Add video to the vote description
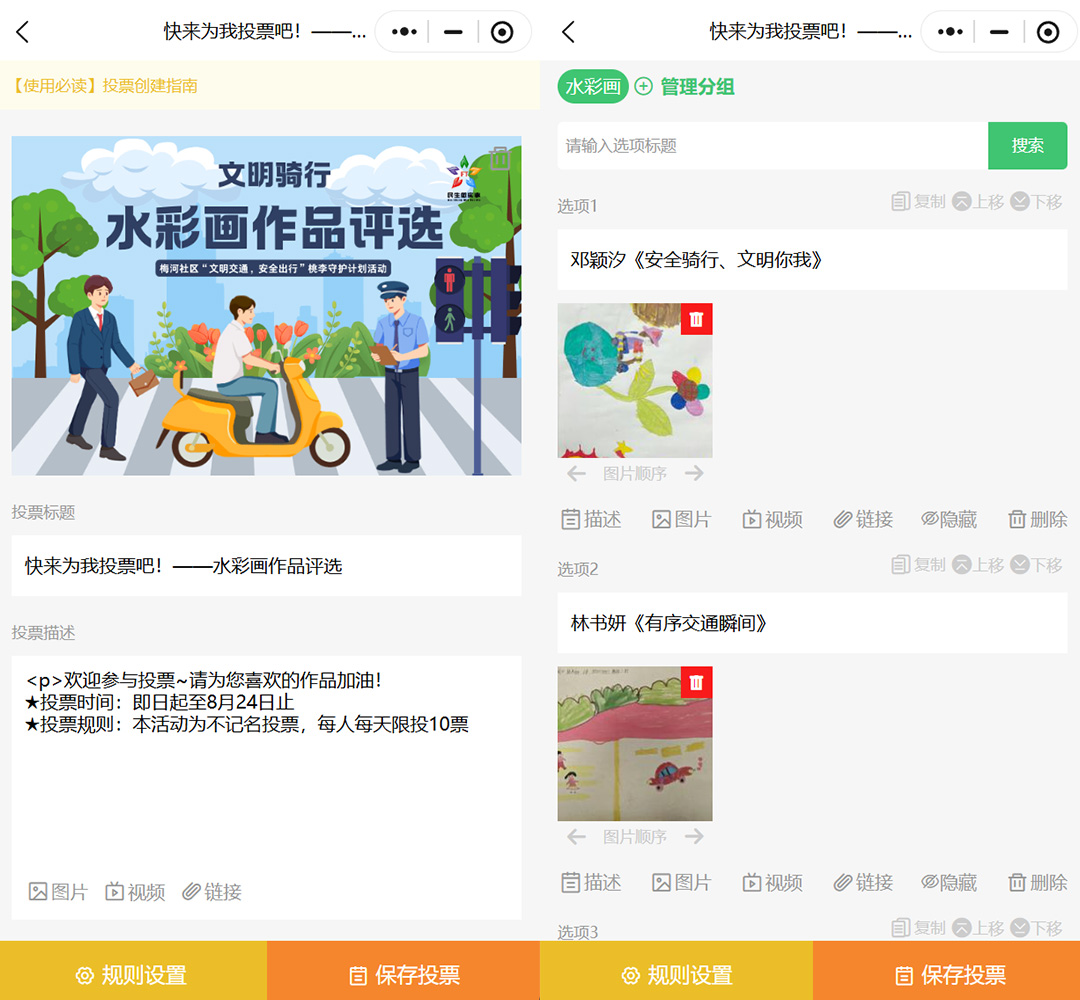Screen dimensions: 1080x1000 click(135, 892)
